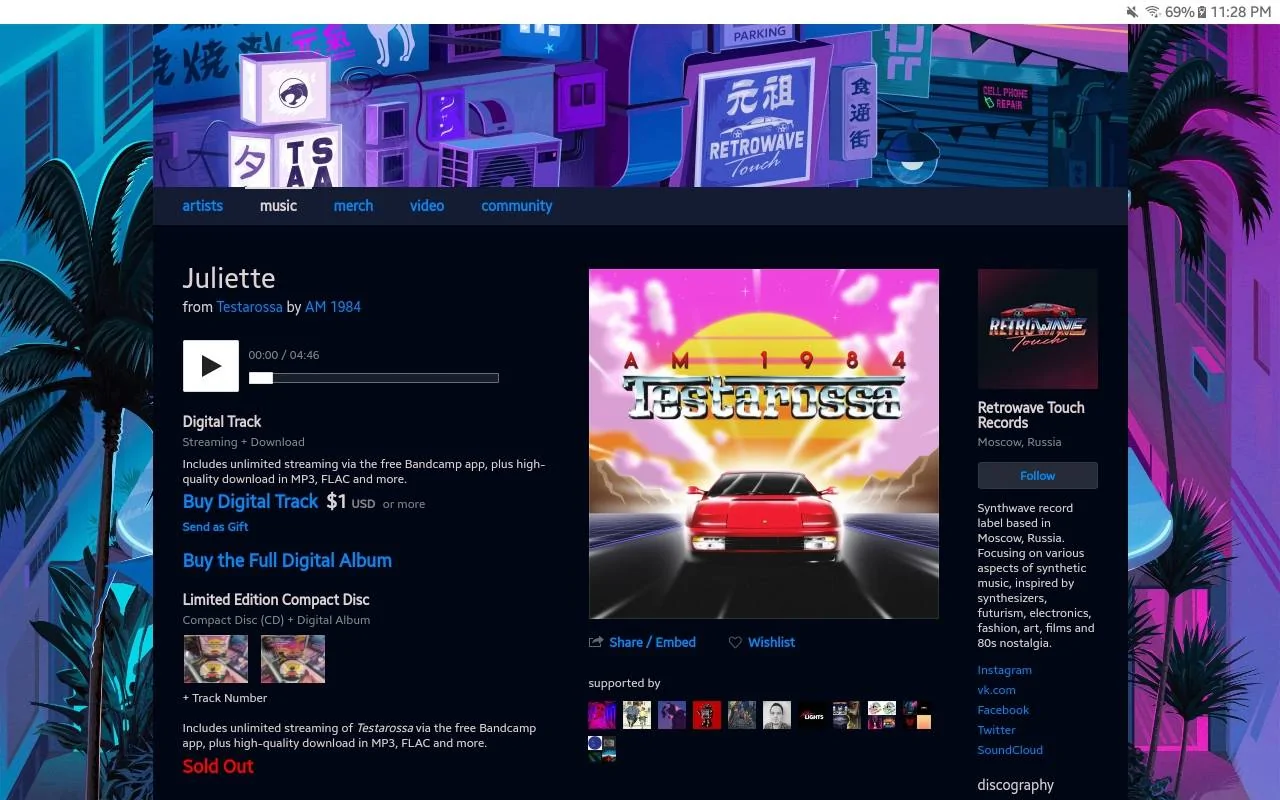Screen dimensions: 1280x800
Task: Click the Digital Track heading
Action: click(222, 422)
